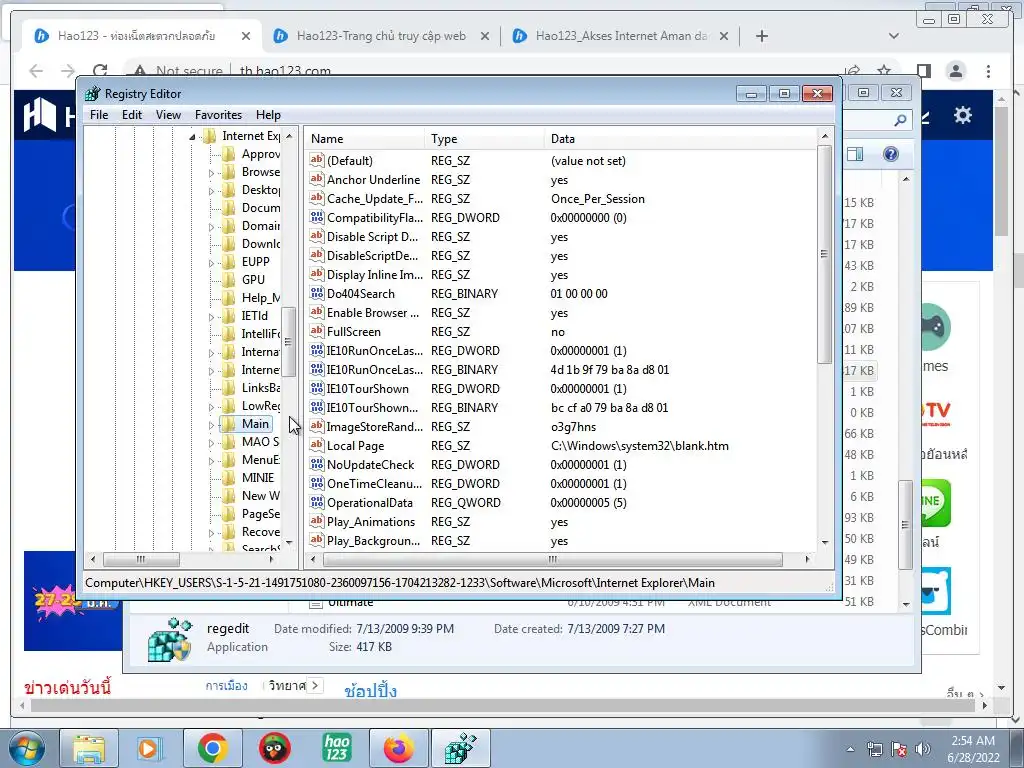Image resolution: width=1024 pixels, height=768 pixels.
Task: Select the MINIE key folder icon
Action: pos(228,477)
